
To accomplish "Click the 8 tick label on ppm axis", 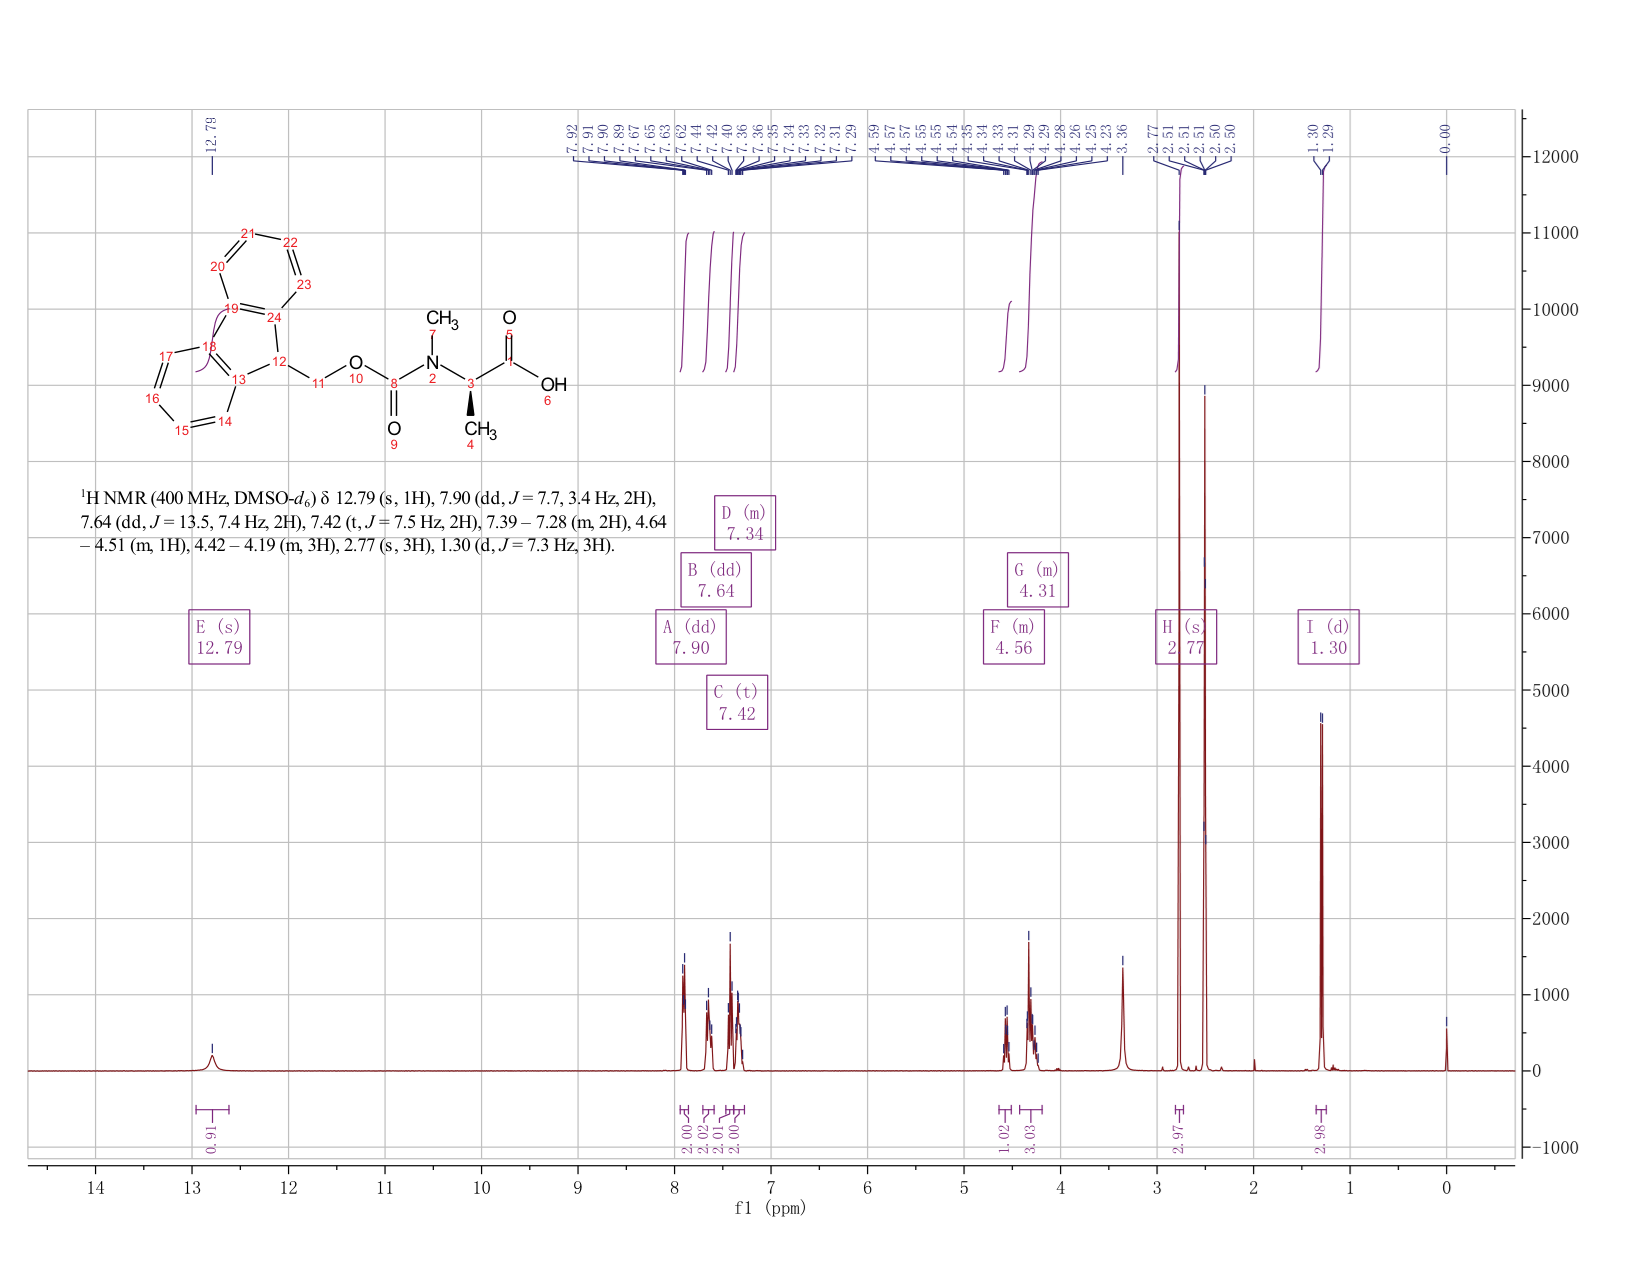I will tap(674, 1187).
